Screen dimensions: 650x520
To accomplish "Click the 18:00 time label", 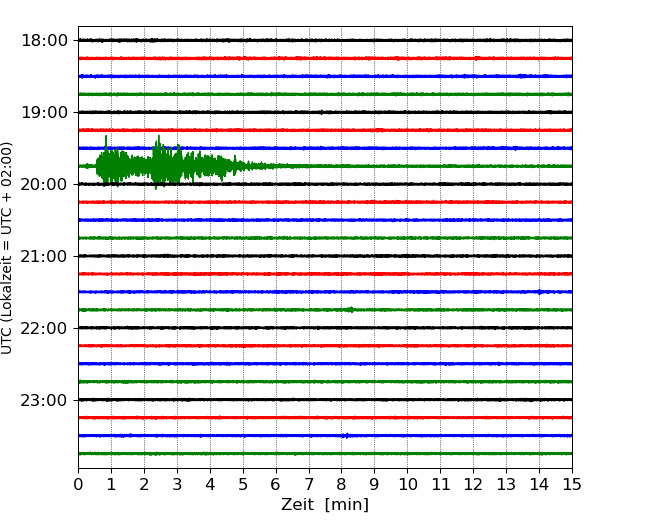I will [x=44, y=41].
